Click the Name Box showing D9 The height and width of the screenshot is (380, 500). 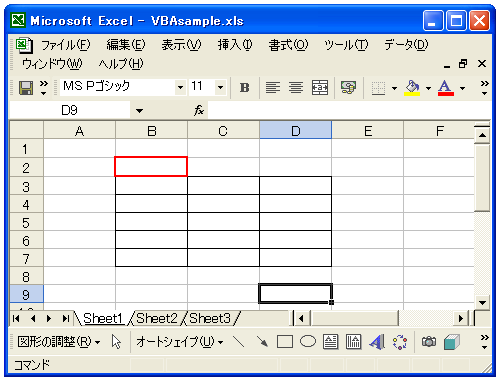[70, 110]
